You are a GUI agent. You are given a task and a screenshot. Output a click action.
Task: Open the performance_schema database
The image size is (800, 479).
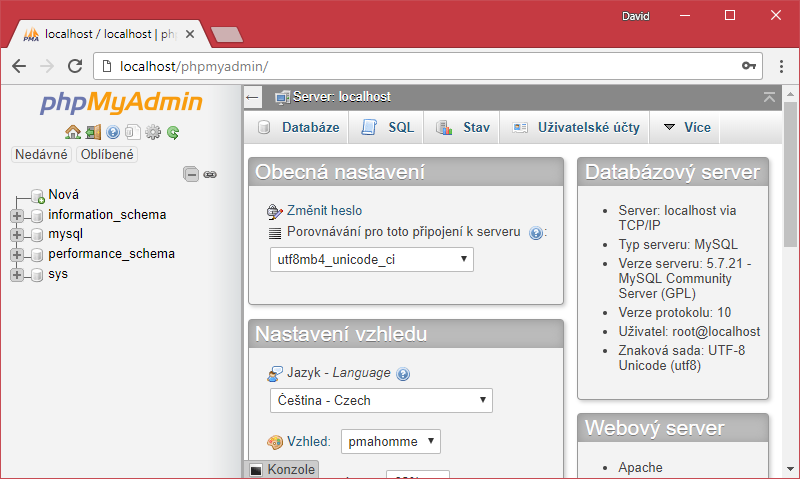(x=111, y=254)
